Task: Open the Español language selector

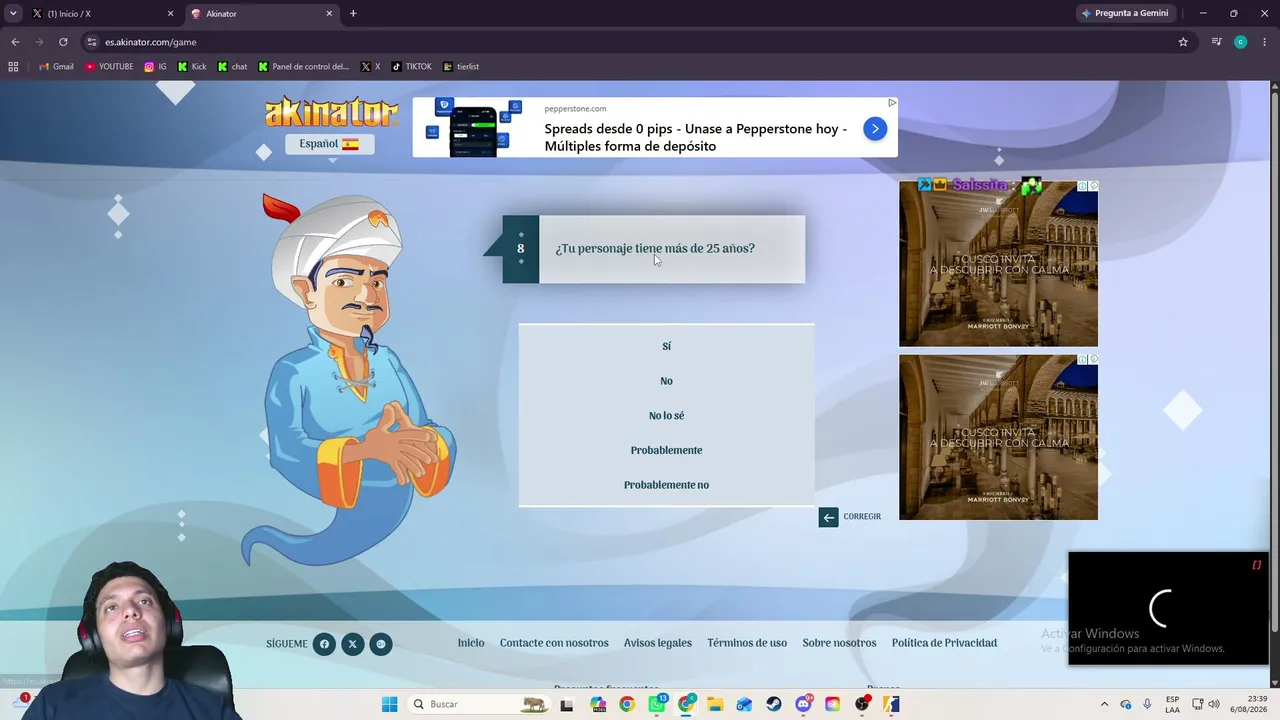Action: click(x=329, y=144)
